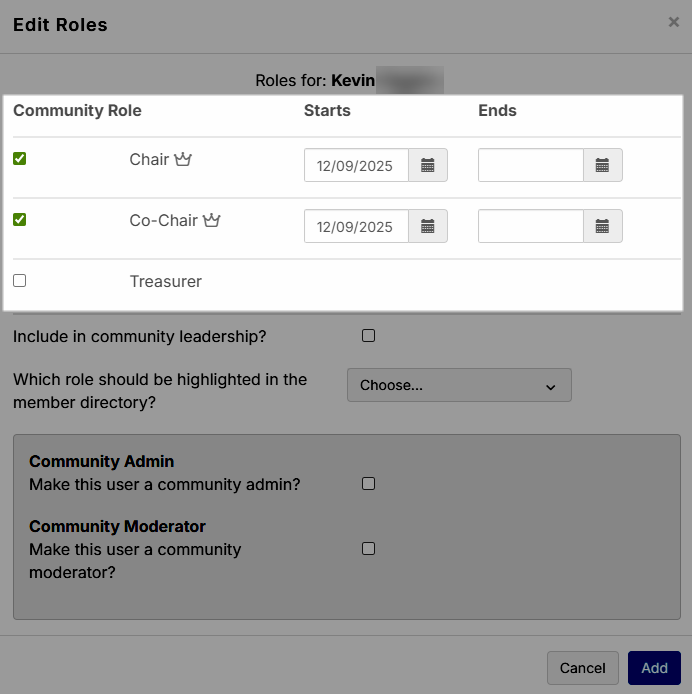This screenshot has width=692, height=694.
Task: Click the Co-Chair Ends date field
Action: (x=530, y=226)
